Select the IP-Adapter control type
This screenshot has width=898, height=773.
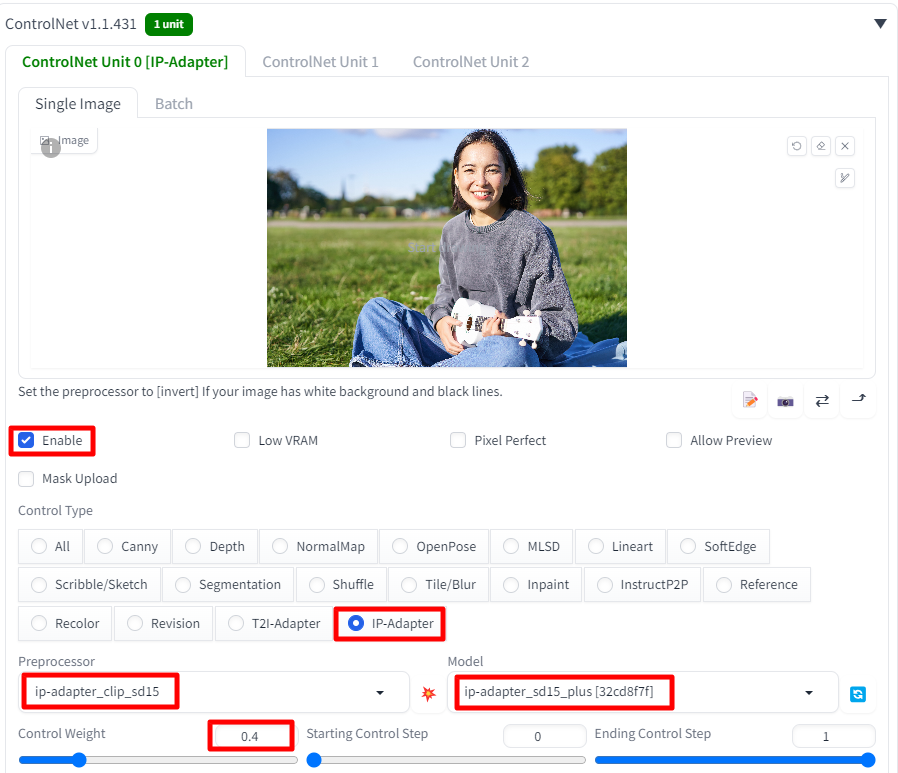tap(390, 623)
